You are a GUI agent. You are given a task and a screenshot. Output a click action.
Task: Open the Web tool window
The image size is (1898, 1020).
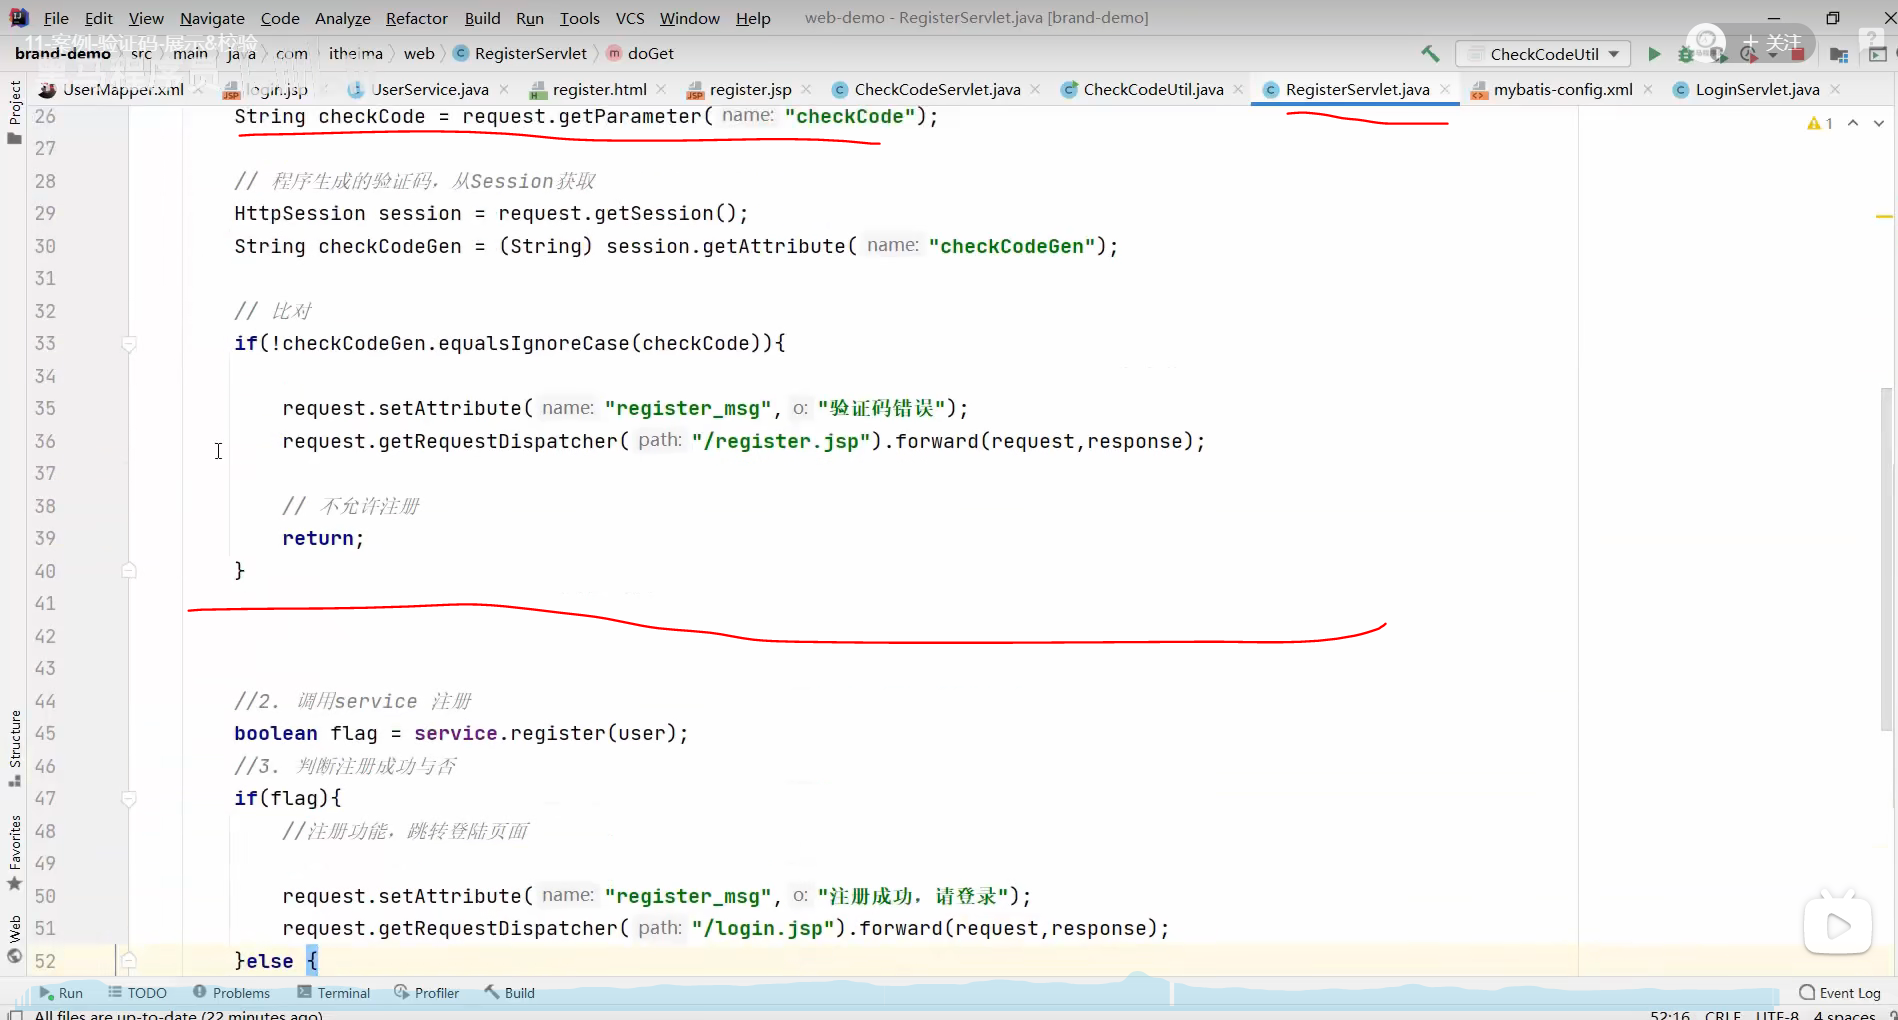tap(14, 938)
